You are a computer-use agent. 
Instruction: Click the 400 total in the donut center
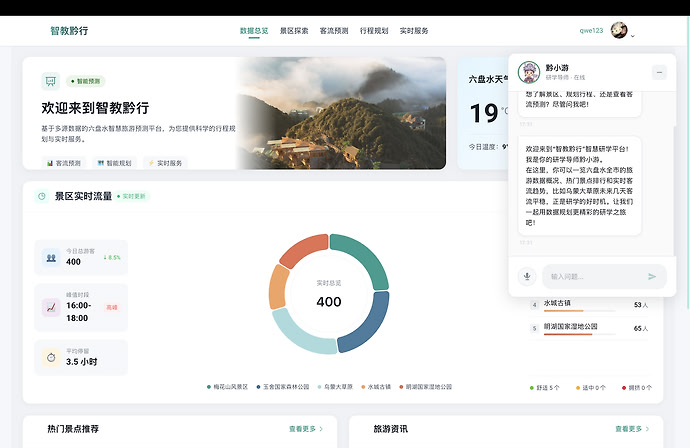(329, 302)
